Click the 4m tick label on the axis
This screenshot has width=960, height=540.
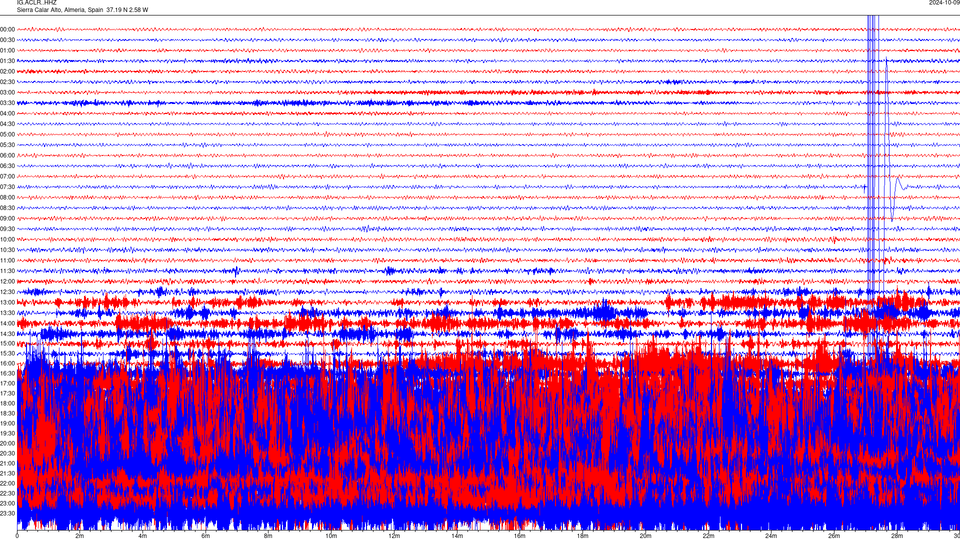pos(143,536)
